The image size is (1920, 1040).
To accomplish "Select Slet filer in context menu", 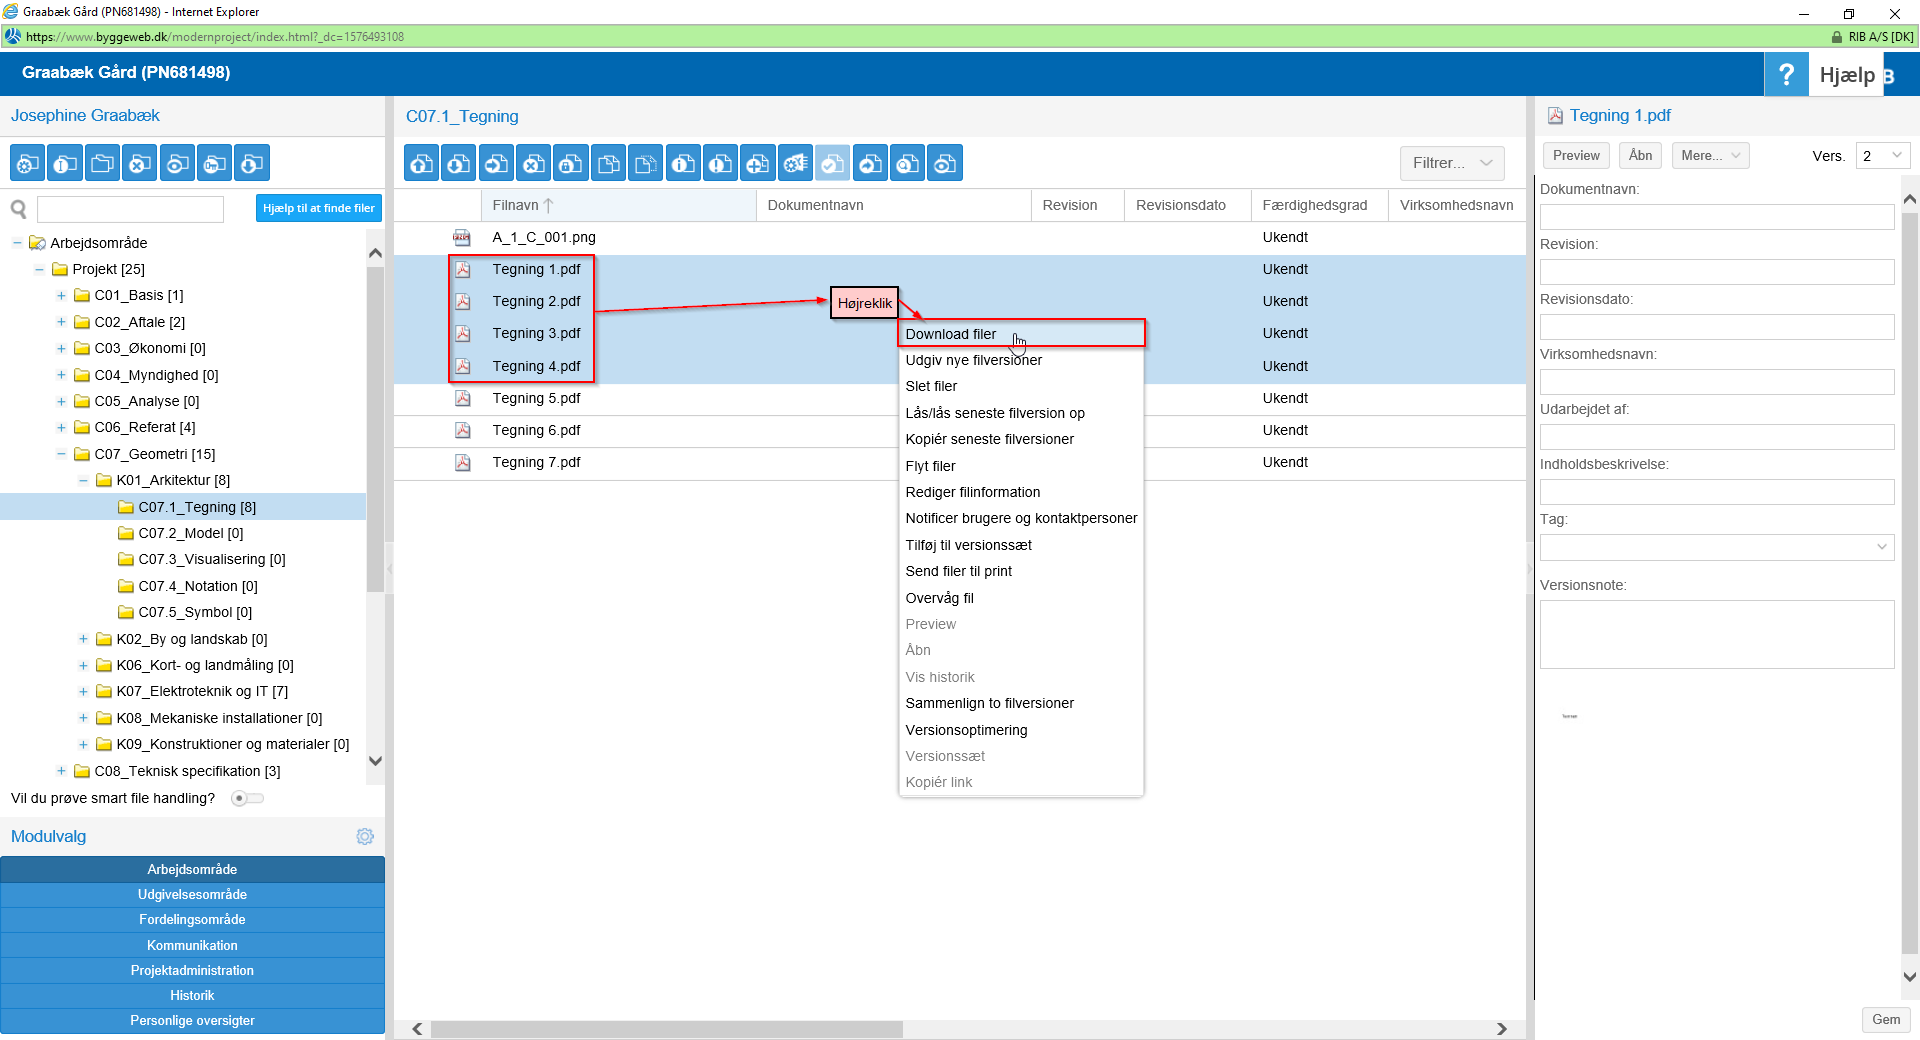I will click(931, 387).
